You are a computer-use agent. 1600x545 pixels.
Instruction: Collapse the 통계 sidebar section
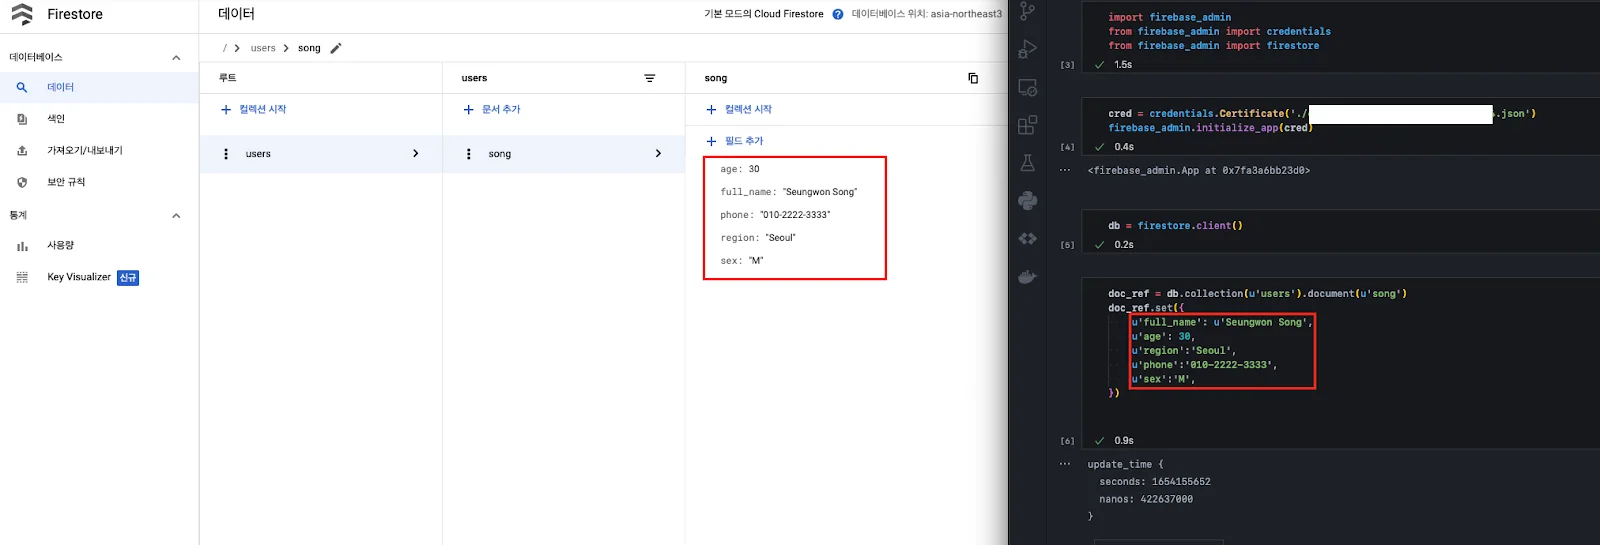click(176, 216)
